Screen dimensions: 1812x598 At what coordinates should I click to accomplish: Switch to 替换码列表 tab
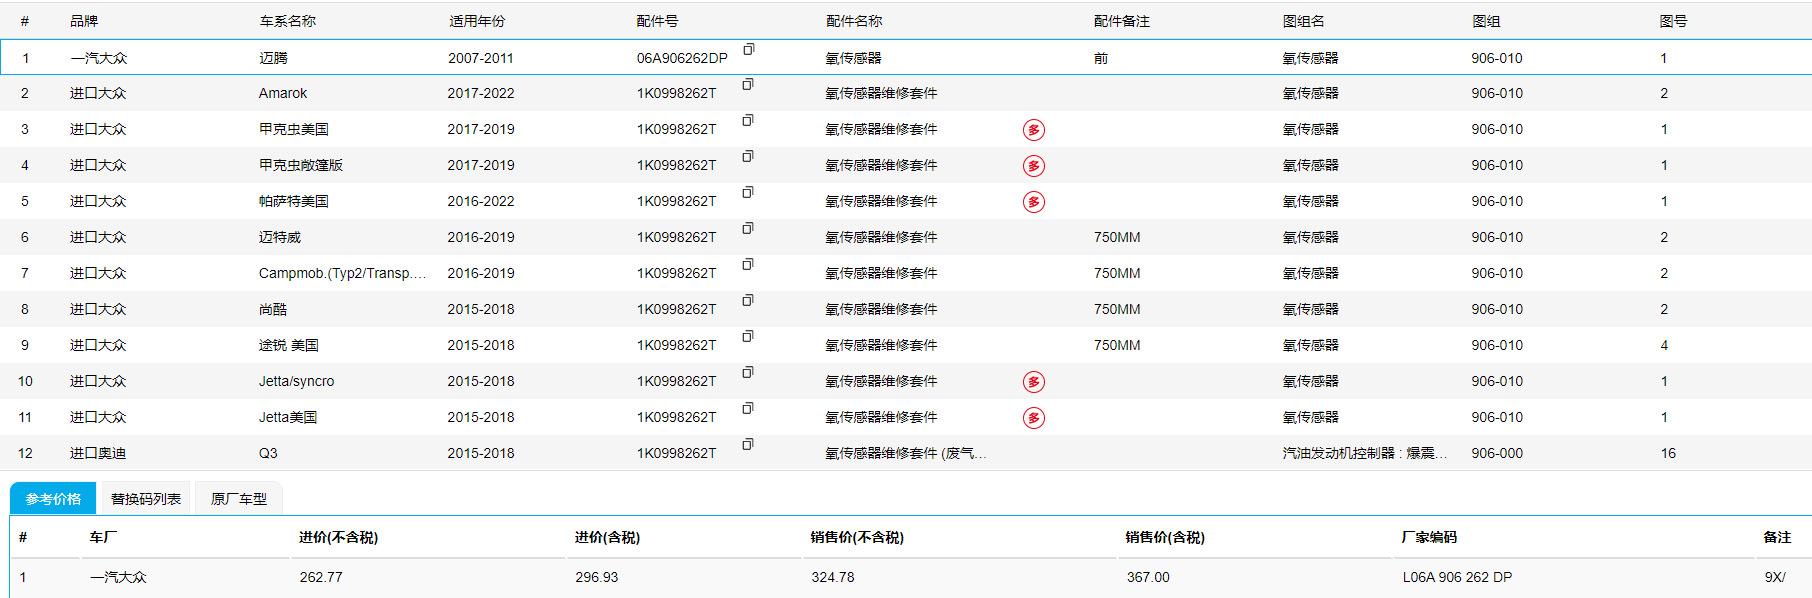(x=146, y=498)
